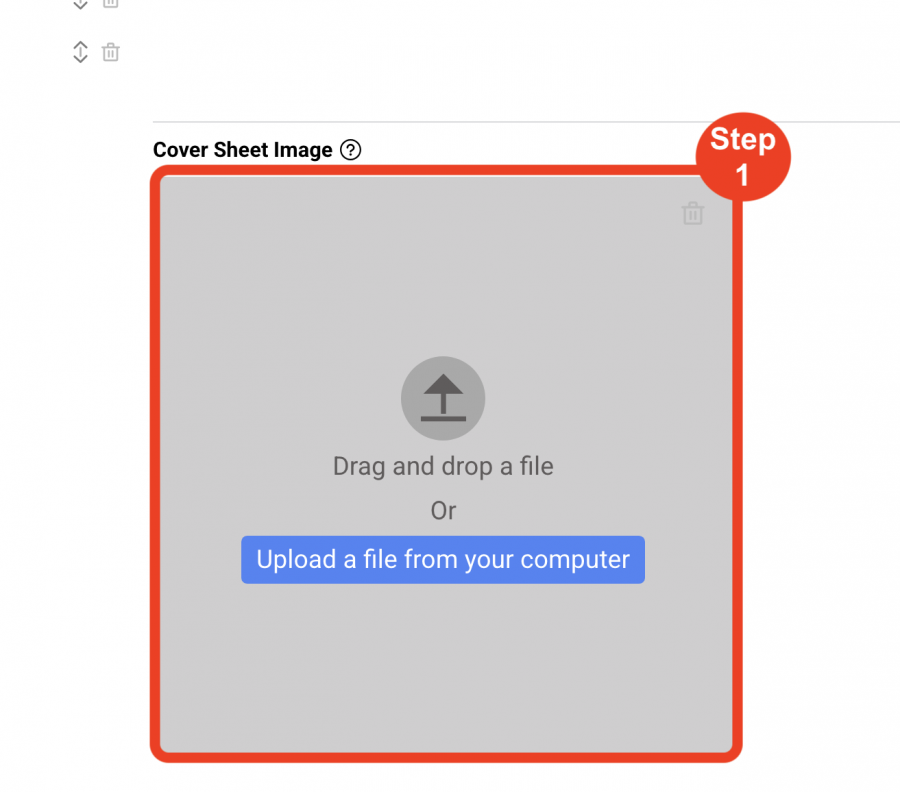Click the 'Or' text in the drop zone
Image resolution: width=900 pixels, height=792 pixels.
443,510
